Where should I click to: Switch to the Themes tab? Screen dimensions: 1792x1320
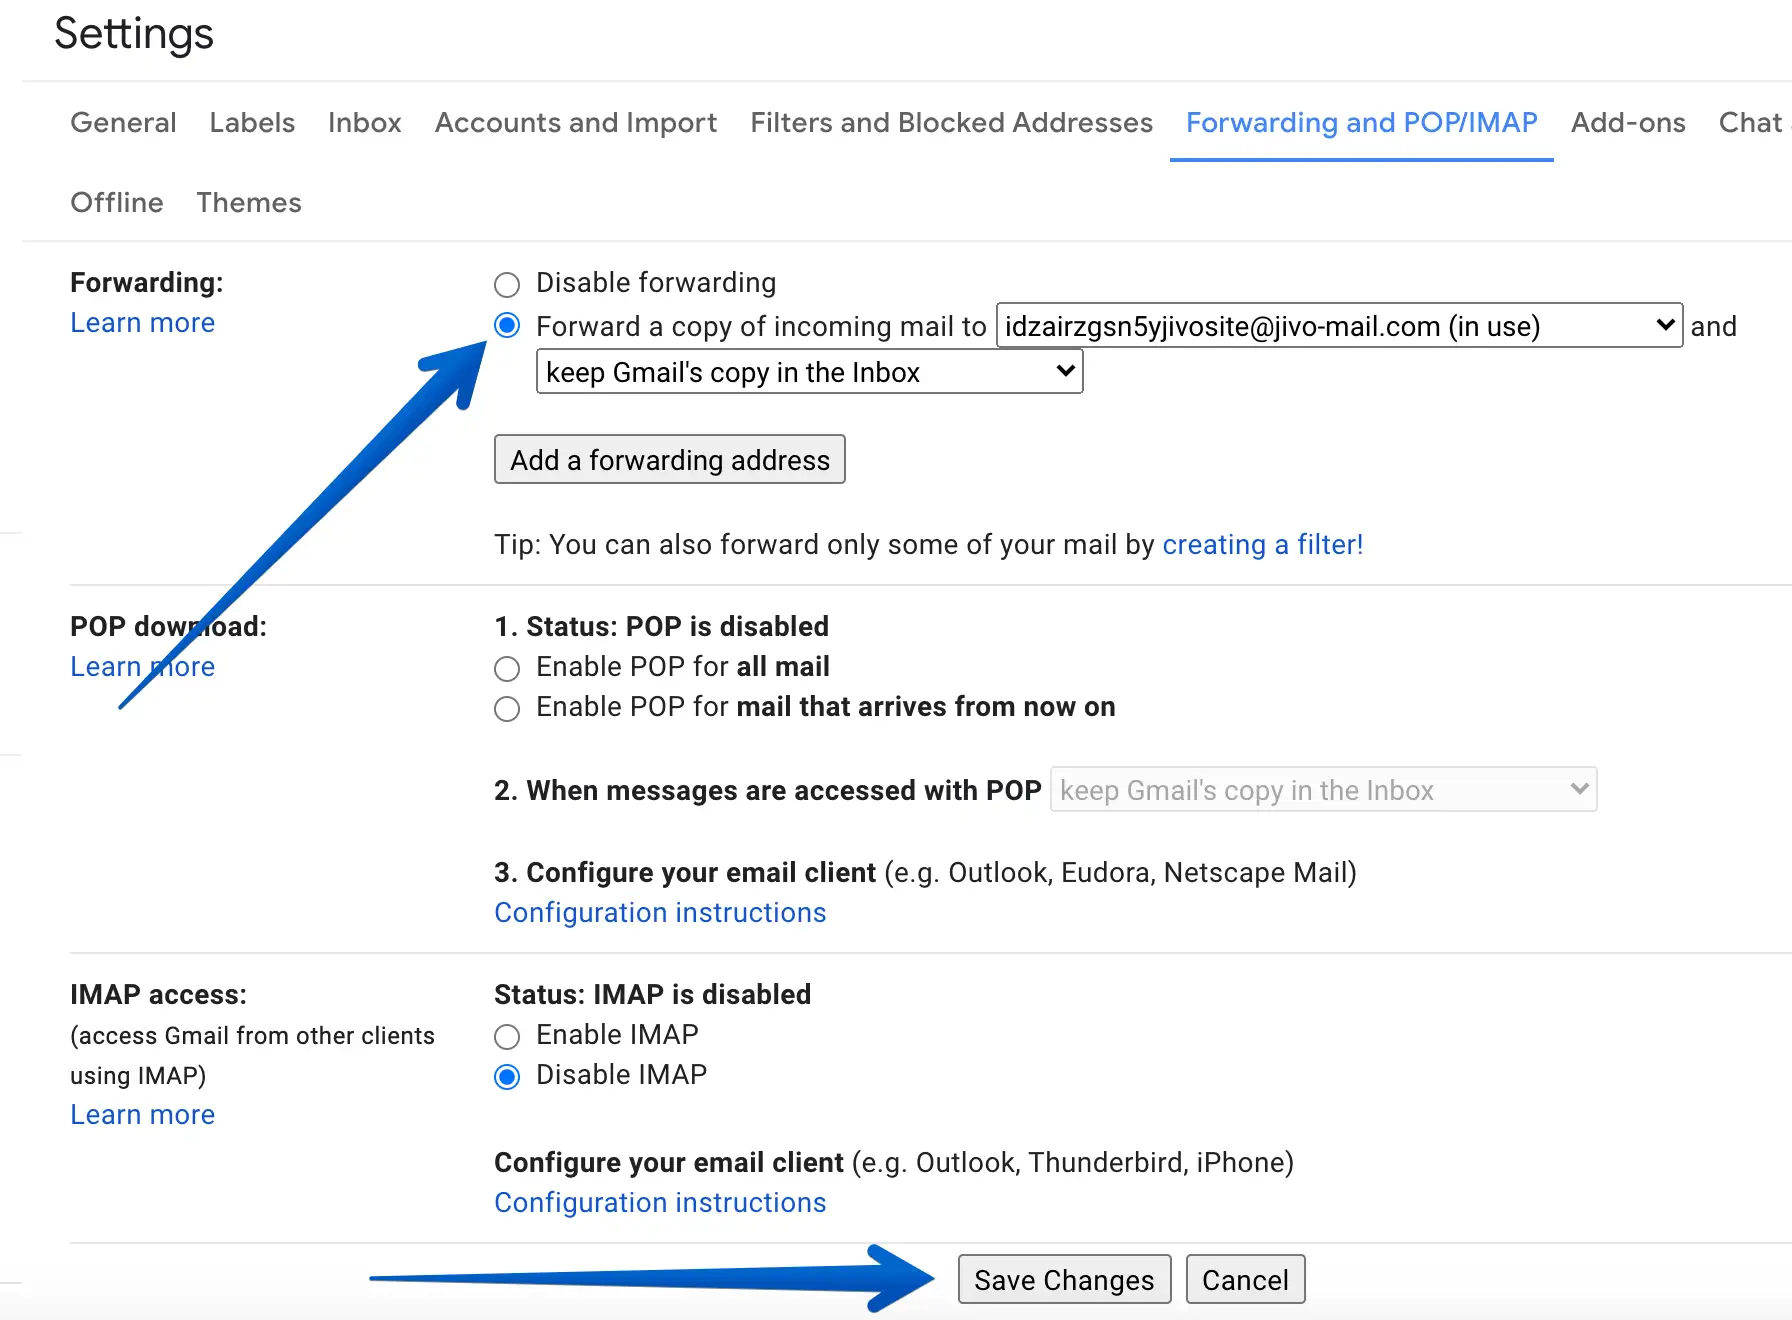pos(249,203)
